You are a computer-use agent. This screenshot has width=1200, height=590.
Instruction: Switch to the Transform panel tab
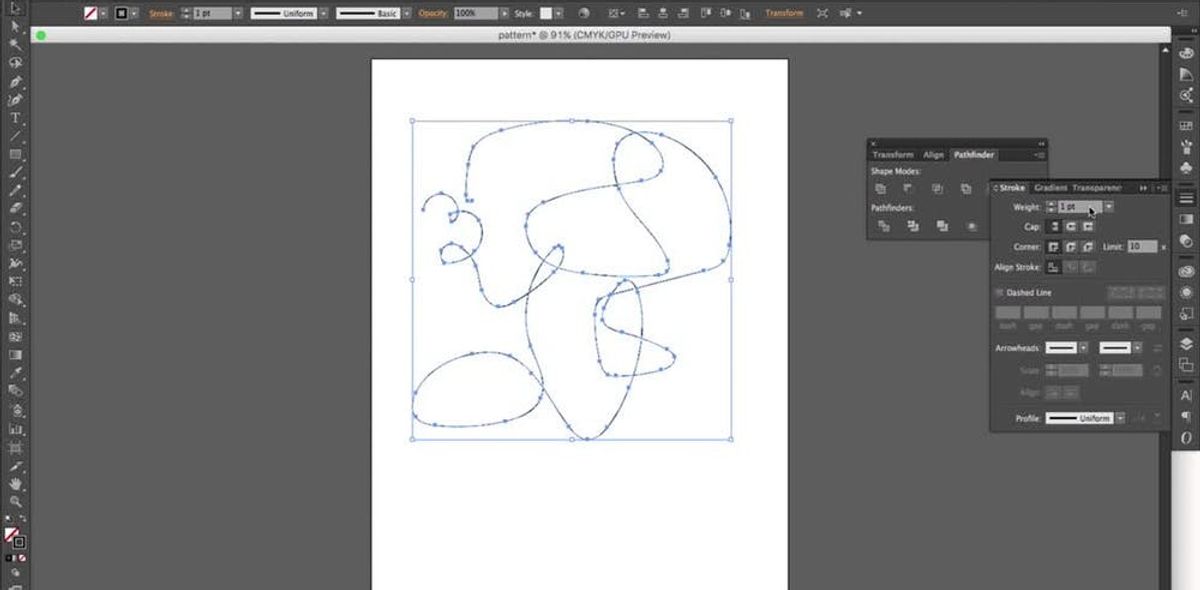(892, 155)
